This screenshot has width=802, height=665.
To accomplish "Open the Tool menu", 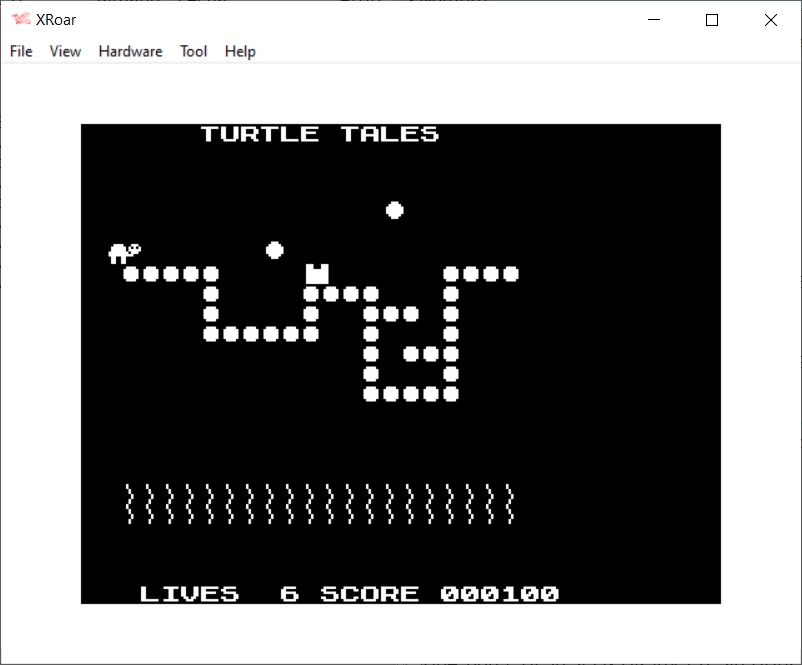I will 193,51.
